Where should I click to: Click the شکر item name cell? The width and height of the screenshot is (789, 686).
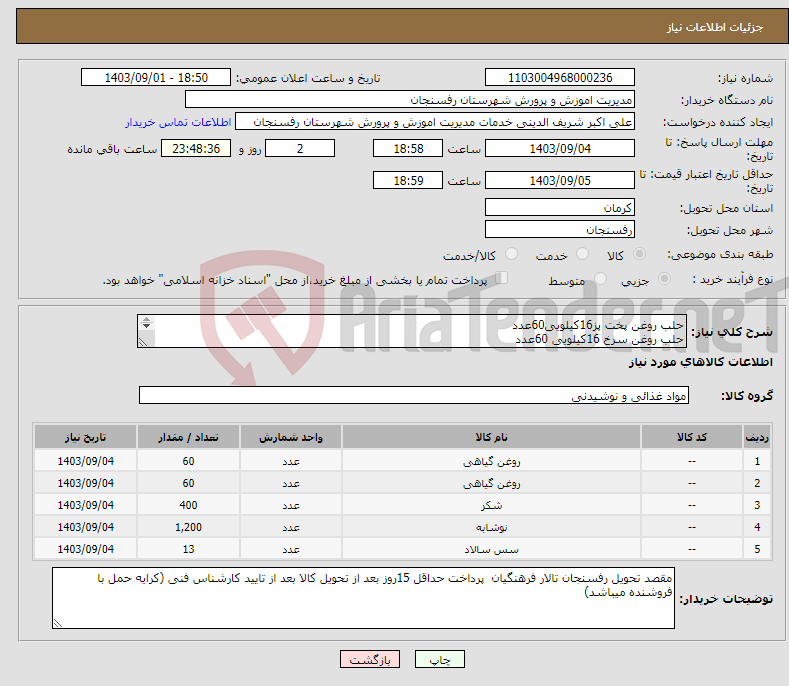(492, 505)
